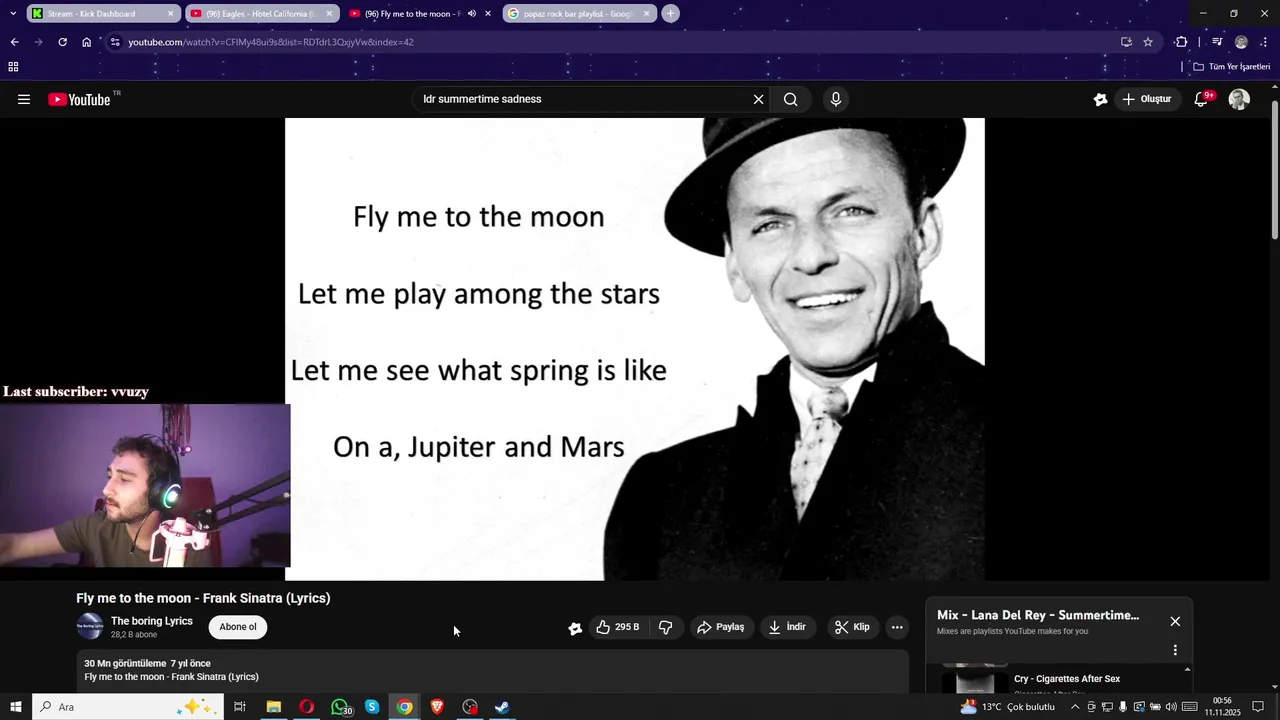This screenshot has height=720, width=1280.
Task: Click the sparkle icon left of the like button
Action: pyautogui.click(x=575, y=628)
